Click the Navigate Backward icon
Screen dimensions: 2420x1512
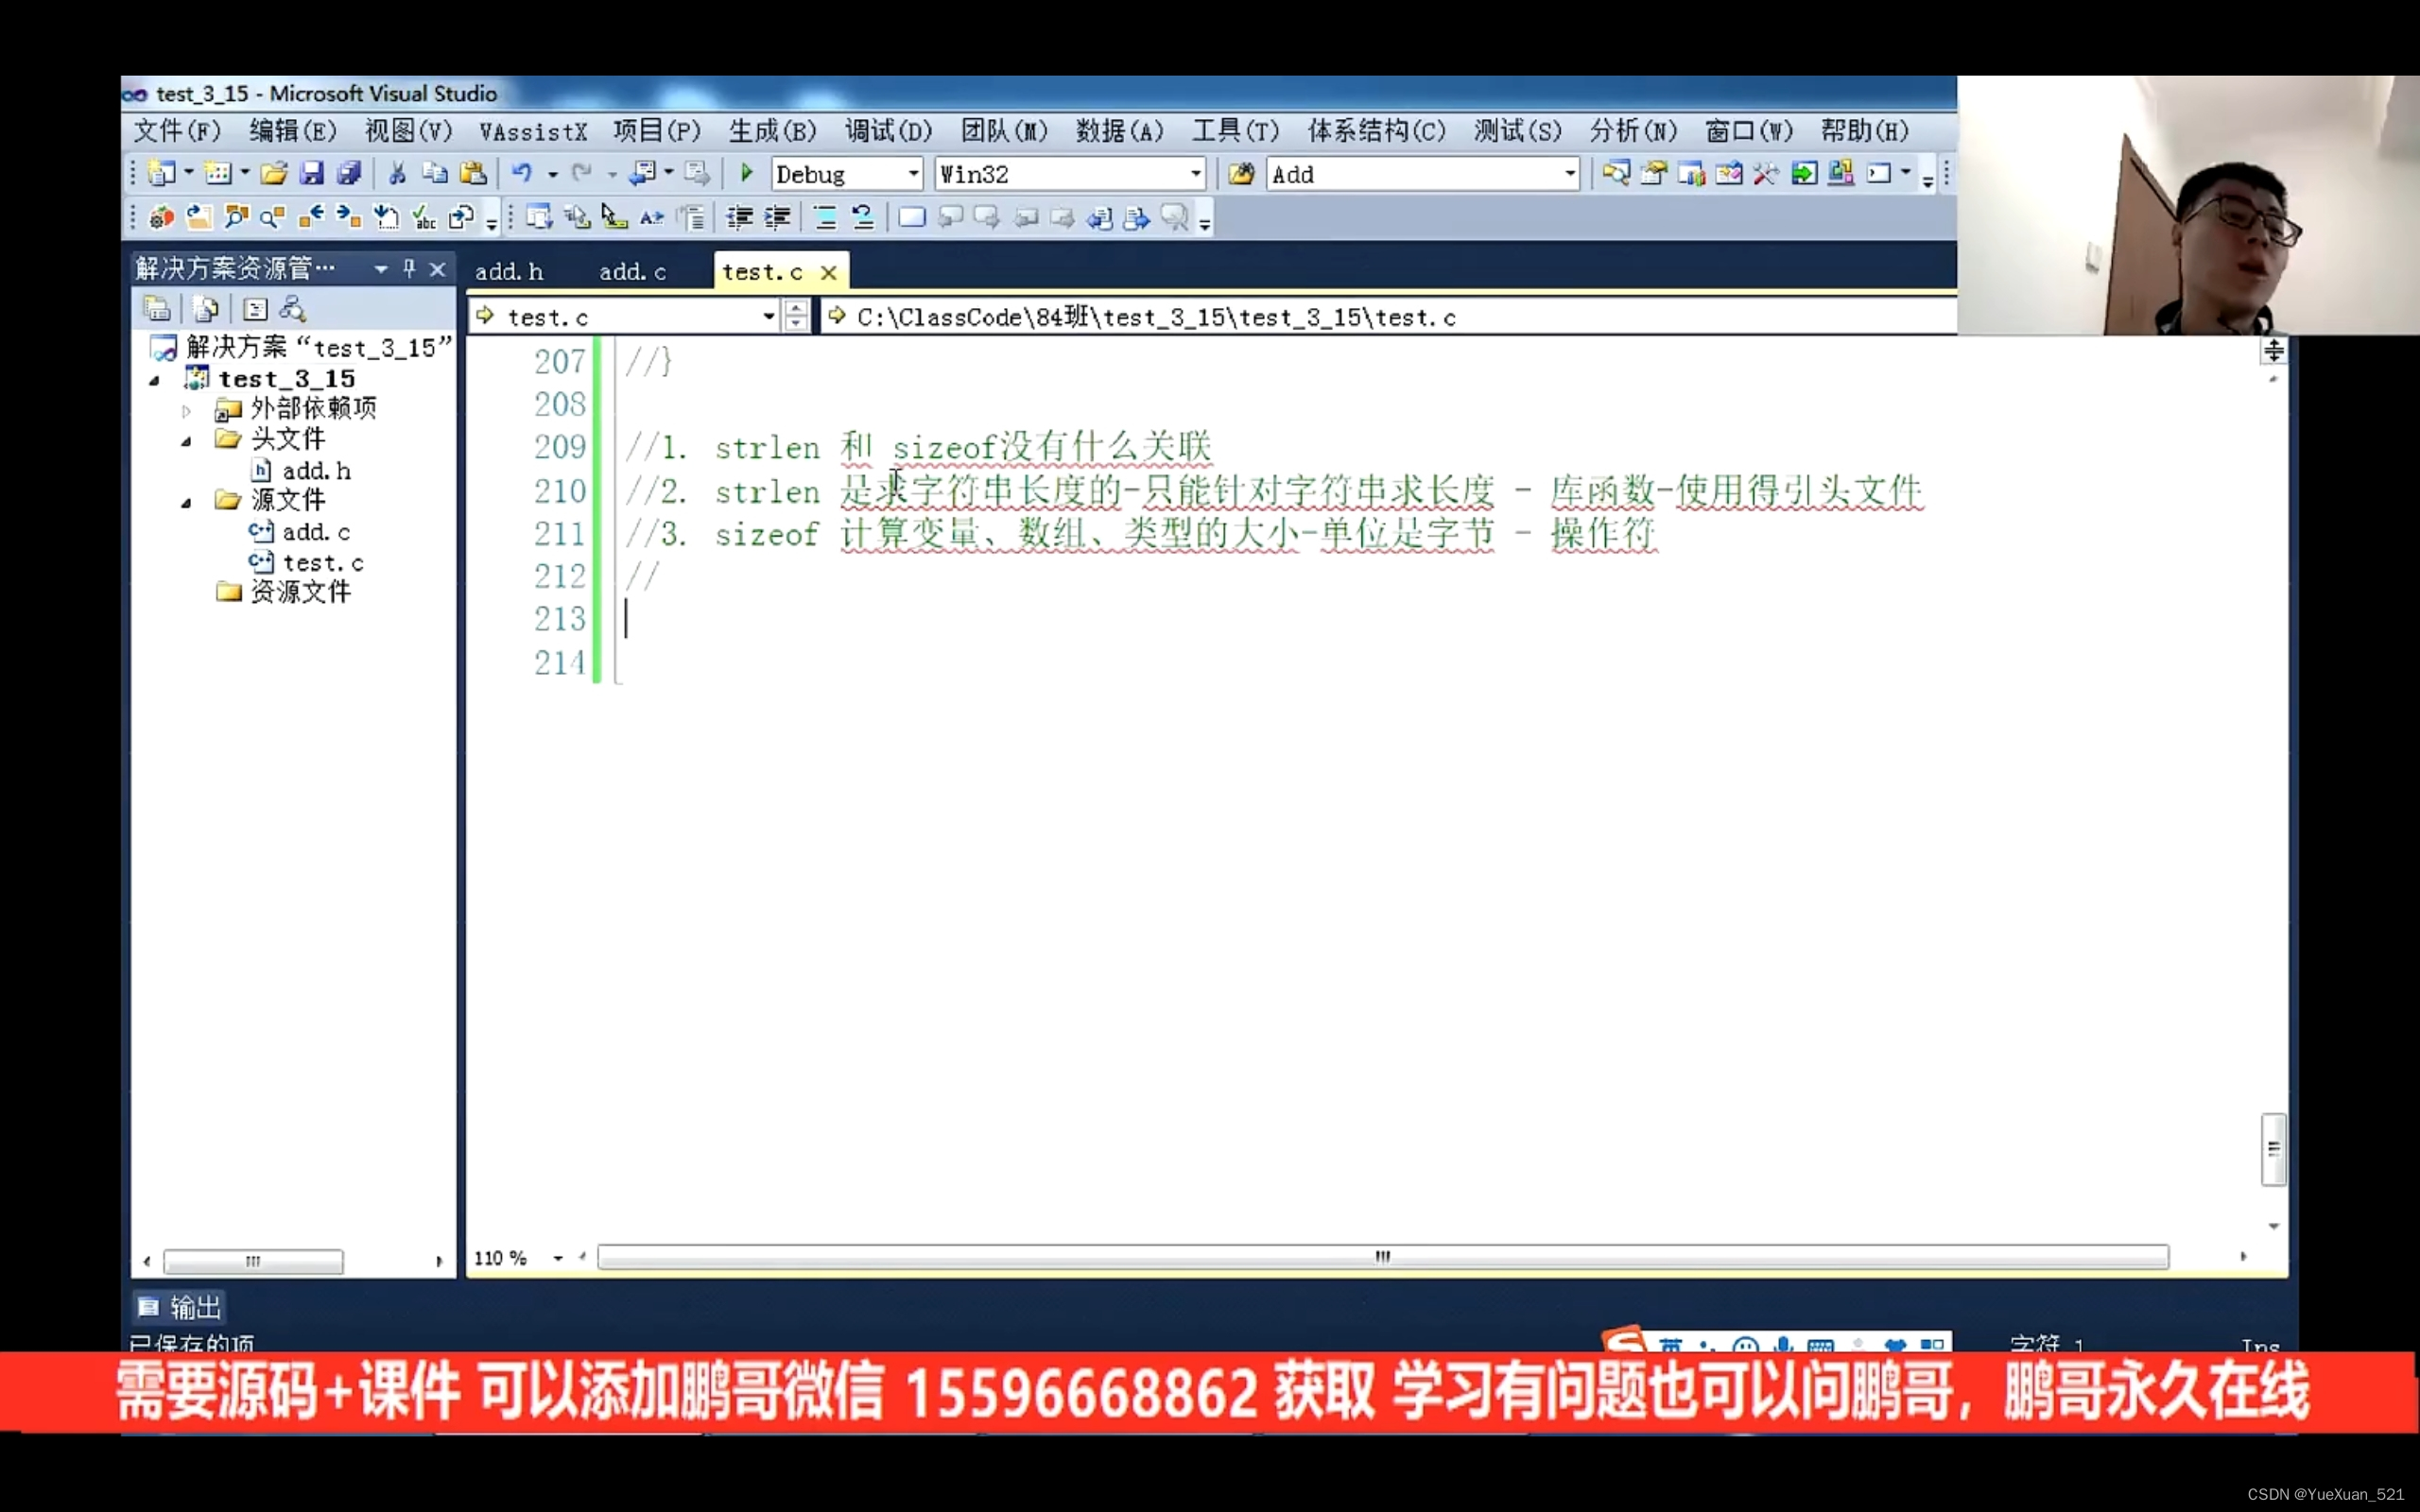coord(642,174)
